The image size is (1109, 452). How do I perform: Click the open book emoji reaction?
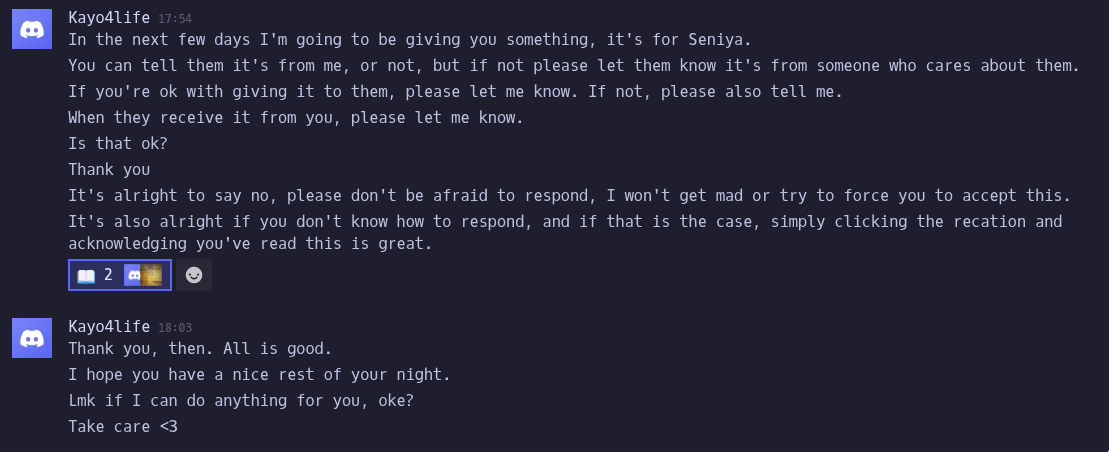tap(86, 275)
